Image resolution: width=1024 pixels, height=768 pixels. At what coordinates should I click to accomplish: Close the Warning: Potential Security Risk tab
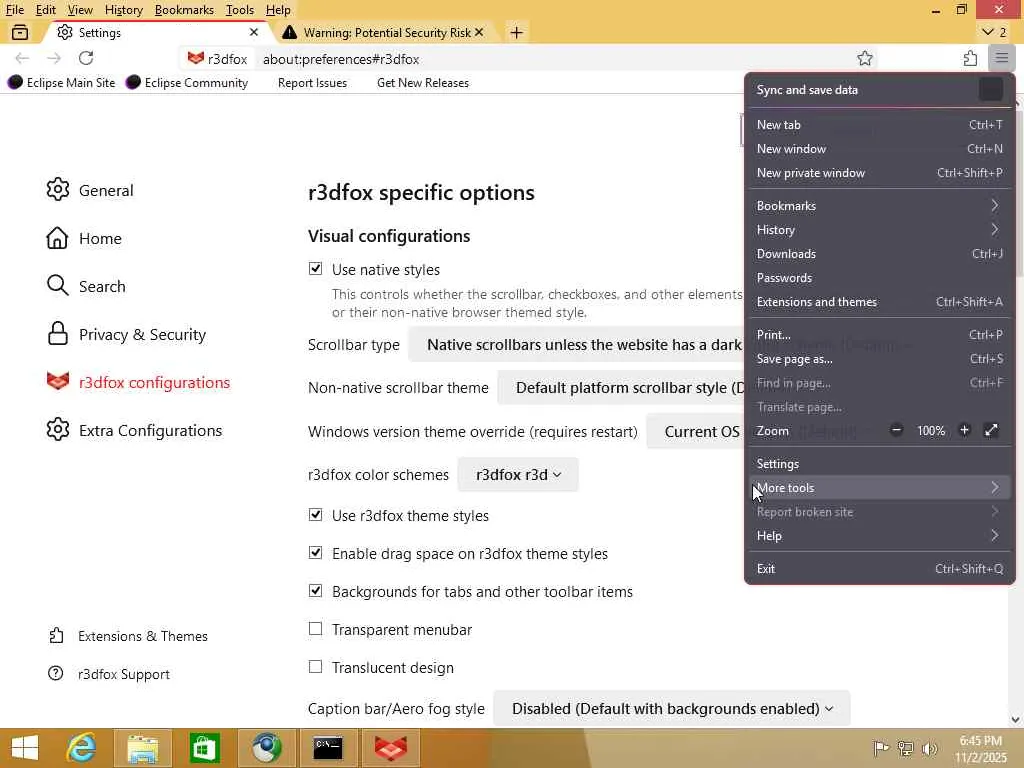[x=479, y=32]
